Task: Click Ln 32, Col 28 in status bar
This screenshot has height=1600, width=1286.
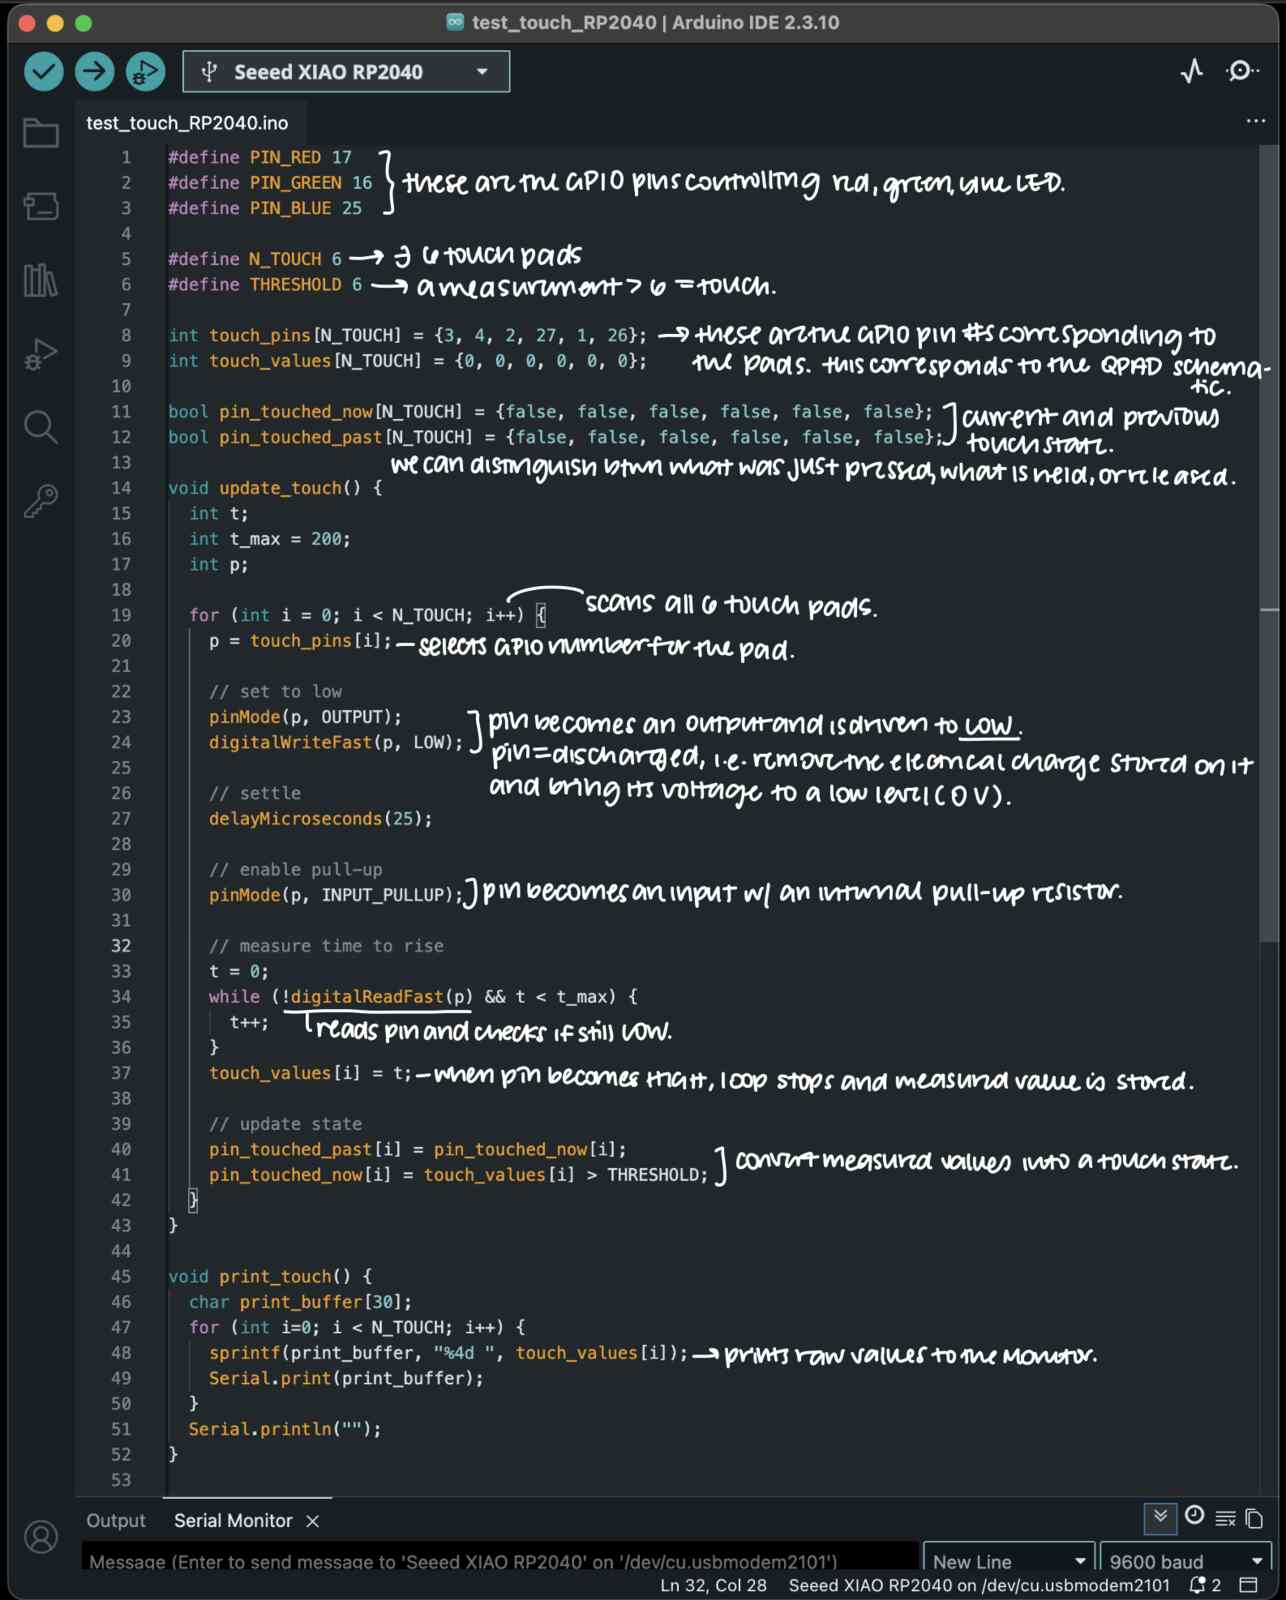Action: click(713, 1585)
